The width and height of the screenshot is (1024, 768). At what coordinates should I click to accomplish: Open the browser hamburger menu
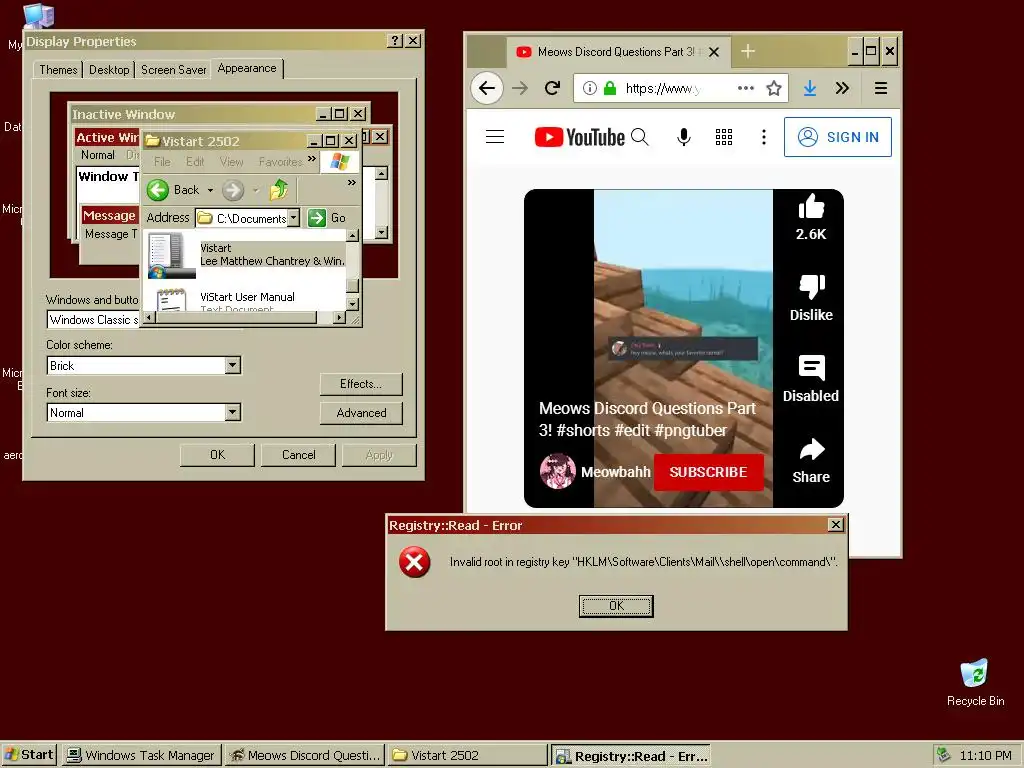click(x=880, y=88)
